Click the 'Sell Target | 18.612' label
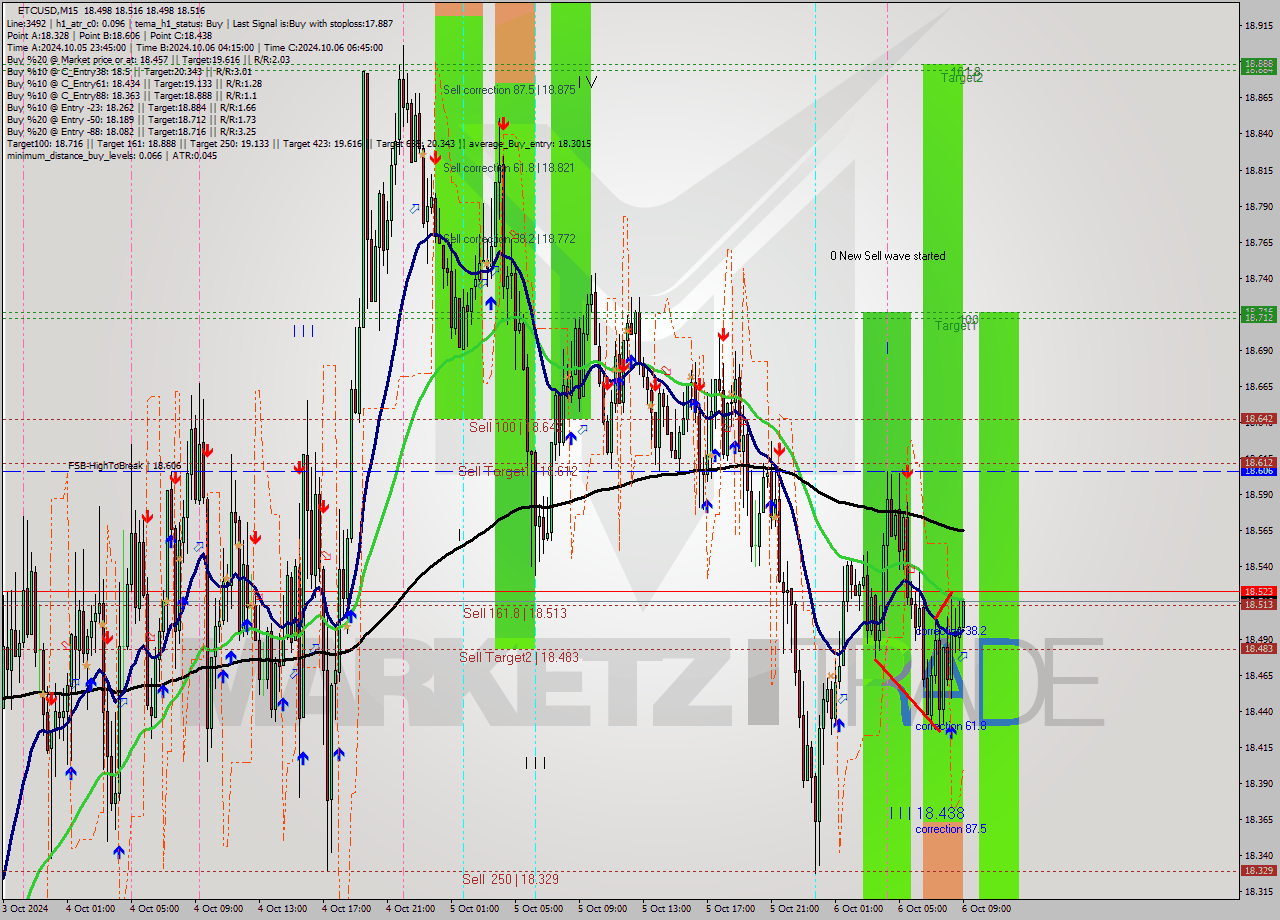Image resolution: width=1280 pixels, height=920 pixels. 518,471
